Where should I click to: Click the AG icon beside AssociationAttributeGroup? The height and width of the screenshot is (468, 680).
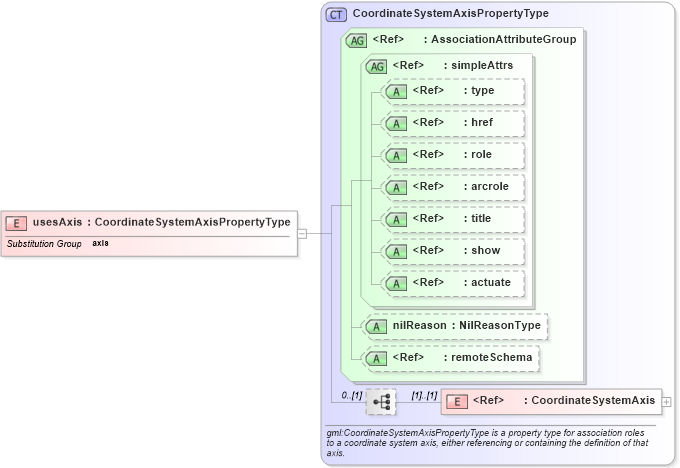point(356,41)
